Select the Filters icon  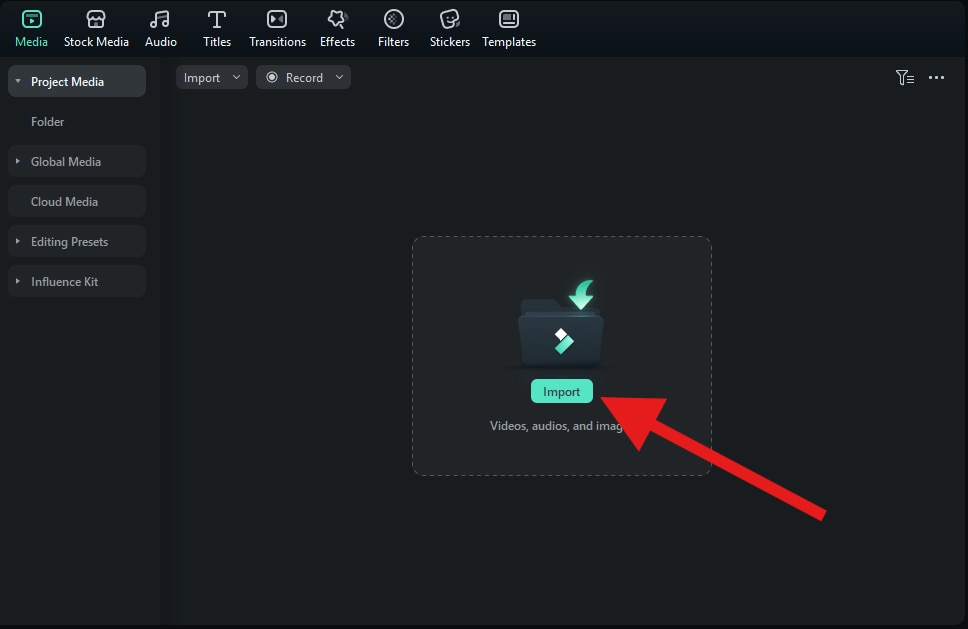(x=393, y=18)
